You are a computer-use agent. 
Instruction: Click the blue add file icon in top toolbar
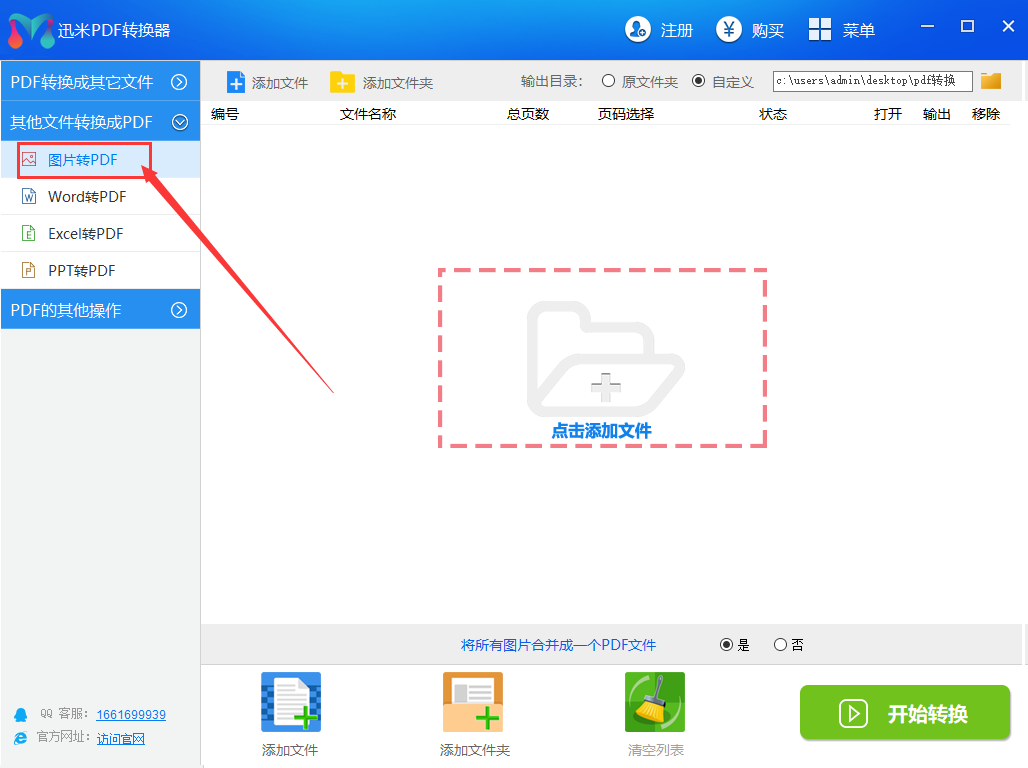(x=236, y=82)
